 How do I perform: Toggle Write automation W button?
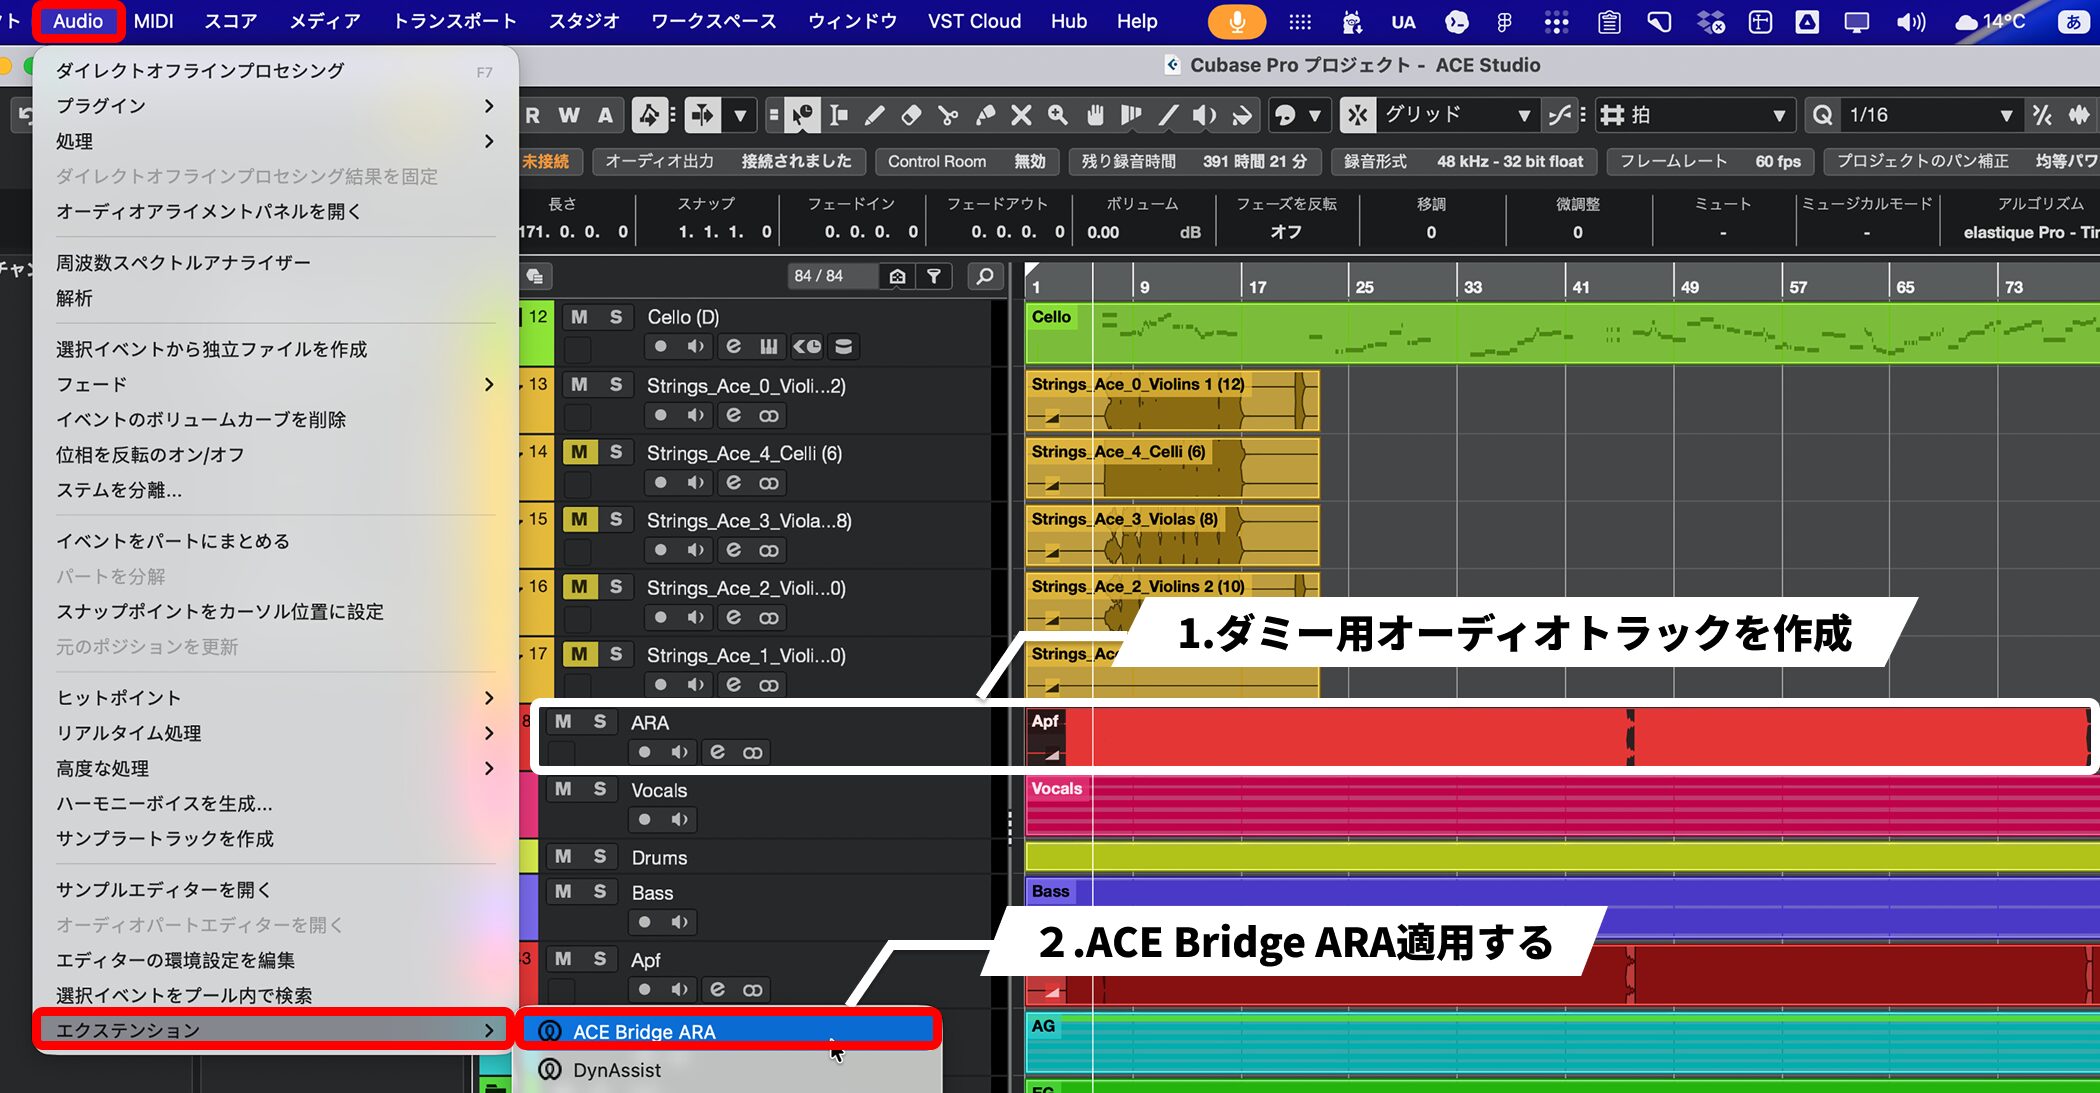(x=569, y=116)
